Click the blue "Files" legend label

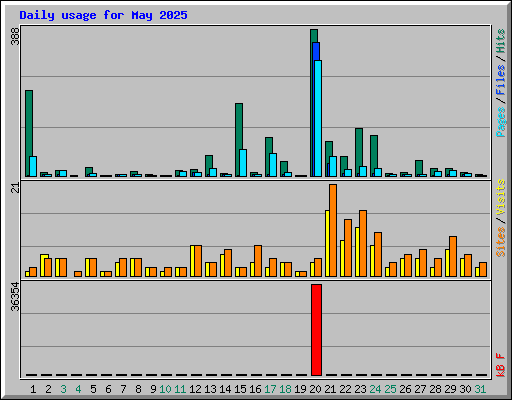click(500, 80)
